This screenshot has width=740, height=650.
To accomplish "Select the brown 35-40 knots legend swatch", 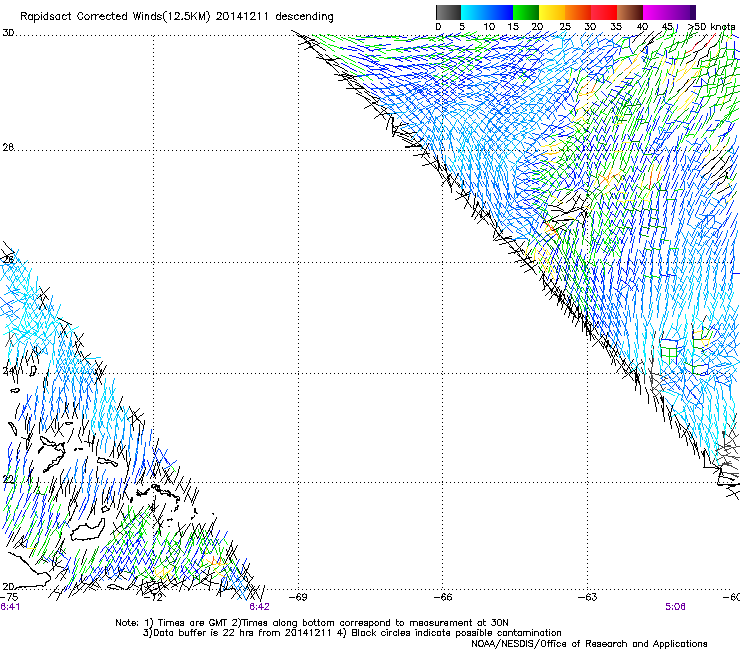I will coord(630,12).
